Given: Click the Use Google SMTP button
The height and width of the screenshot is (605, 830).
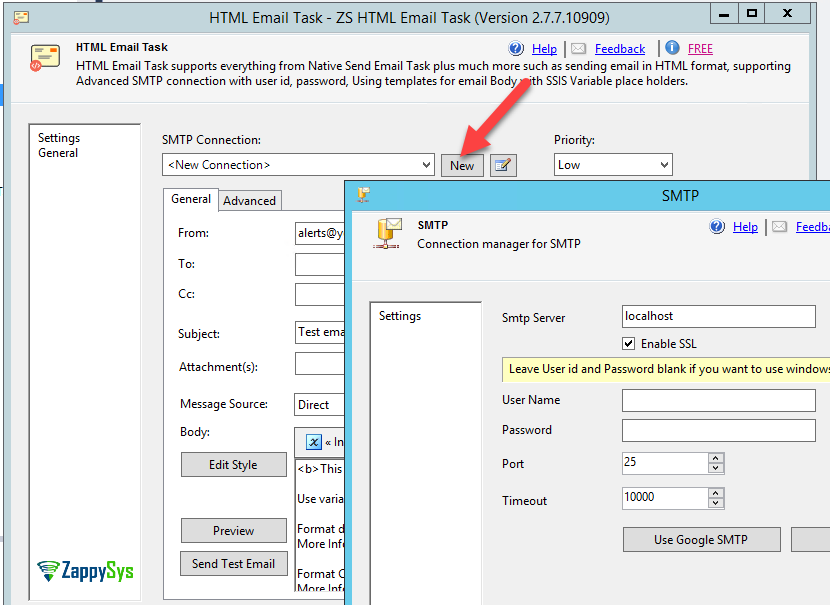Looking at the screenshot, I should [x=701, y=539].
